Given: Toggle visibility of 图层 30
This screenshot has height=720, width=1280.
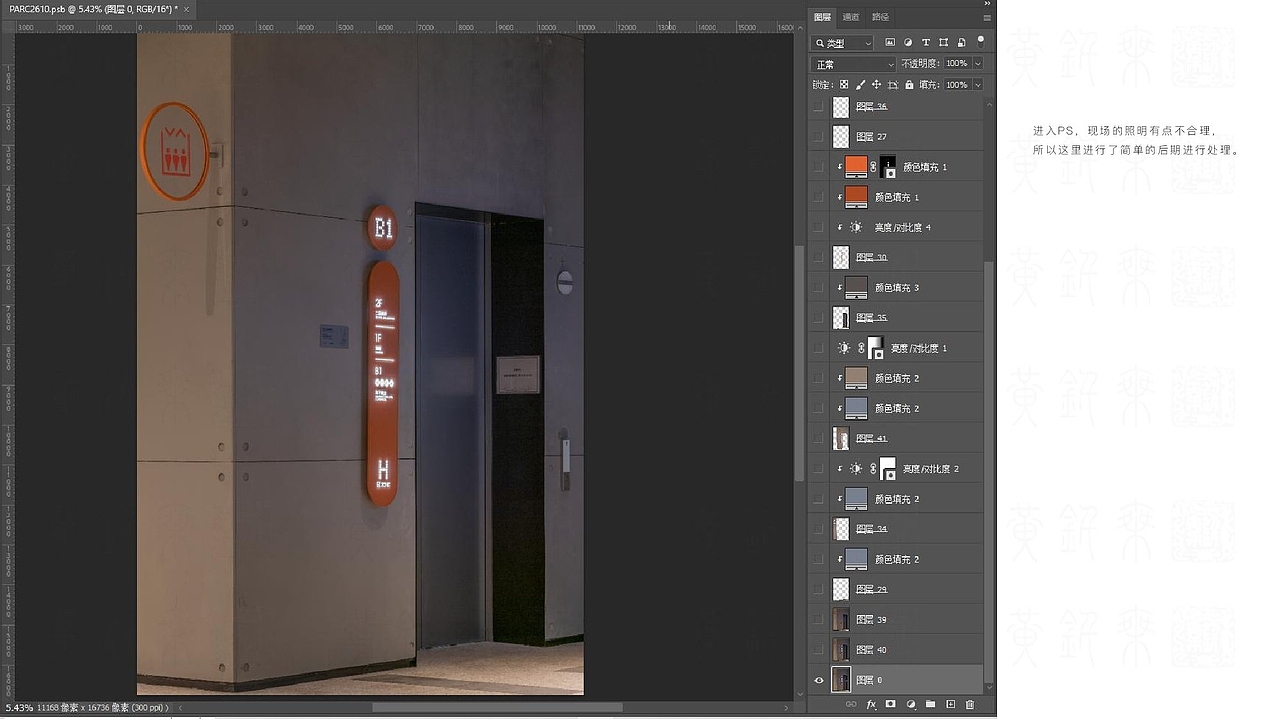Looking at the screenshot, I should coord(819,257).
